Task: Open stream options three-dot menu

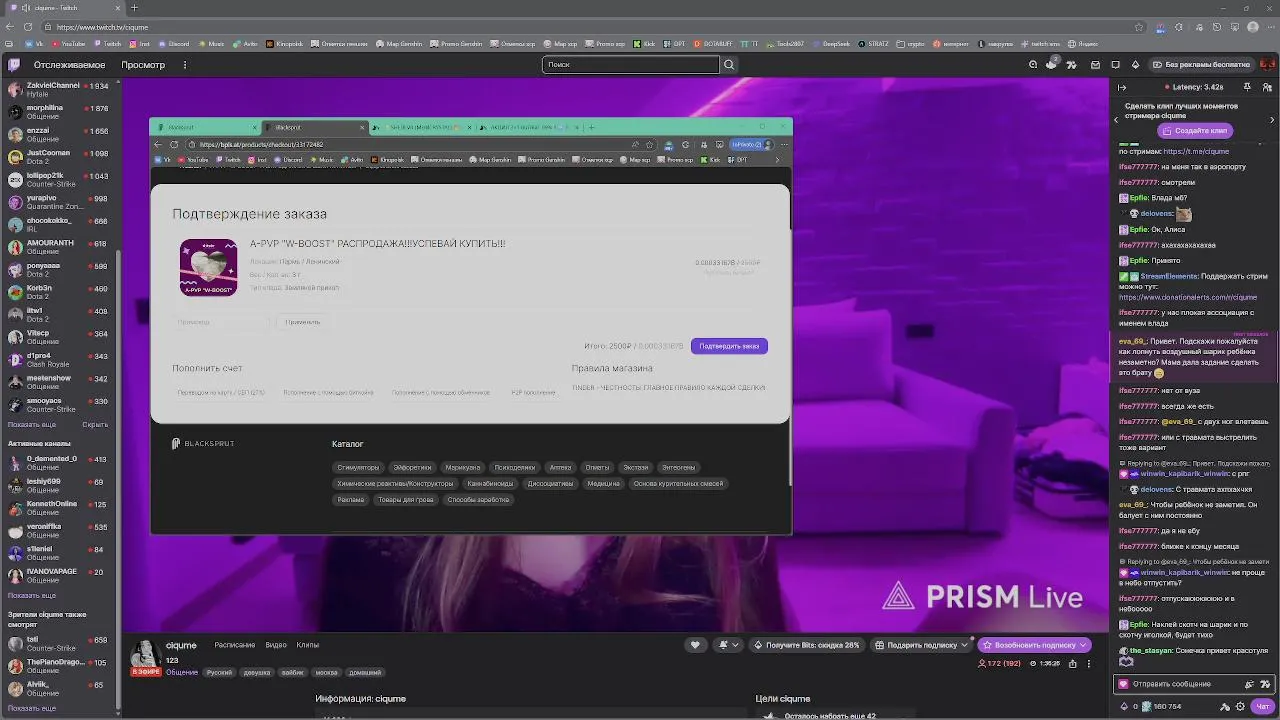Action: coord(1088,663)
